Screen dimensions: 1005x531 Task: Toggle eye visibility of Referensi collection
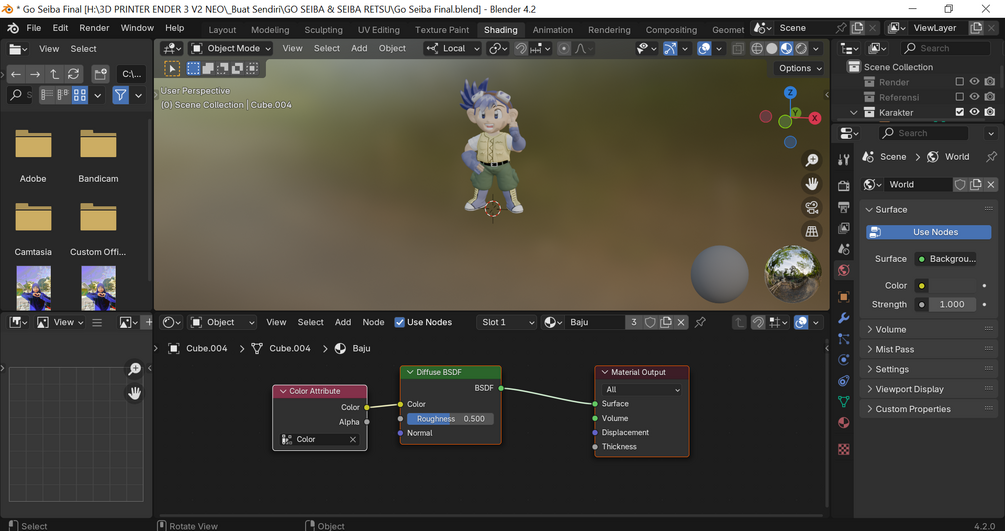pos(974,97)
